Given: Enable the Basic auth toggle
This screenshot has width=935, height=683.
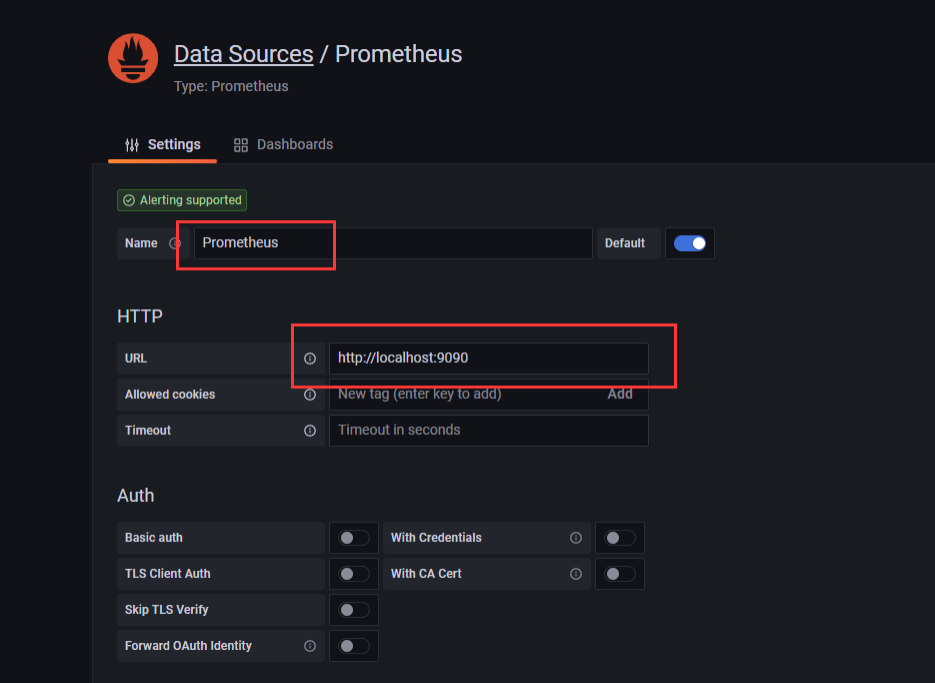Looking at the screenshot, I should pyautogui.click(x=354, y=538).
